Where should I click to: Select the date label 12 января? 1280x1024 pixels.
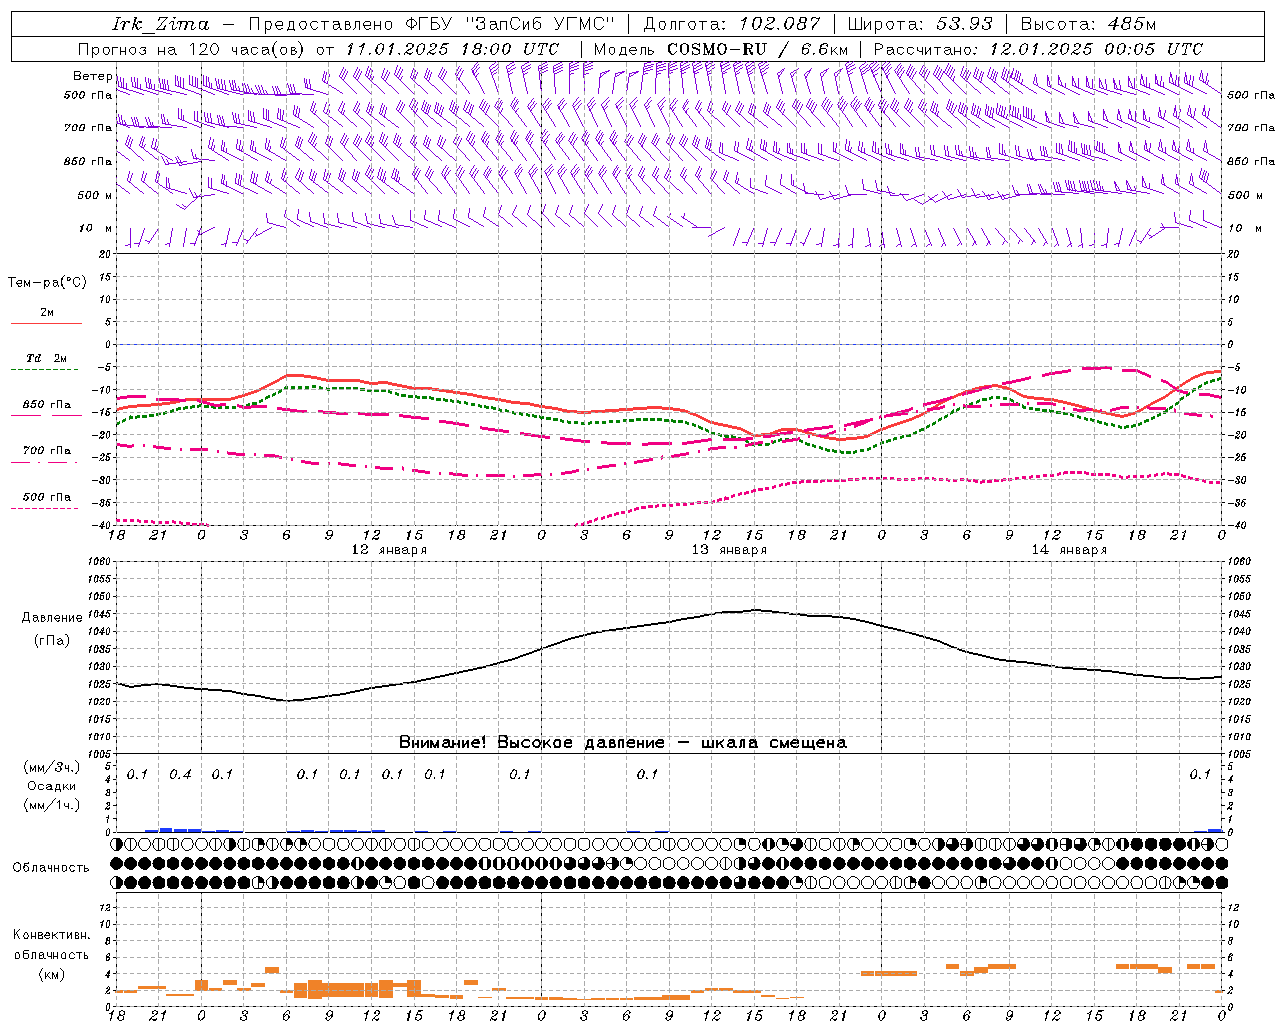389,550
